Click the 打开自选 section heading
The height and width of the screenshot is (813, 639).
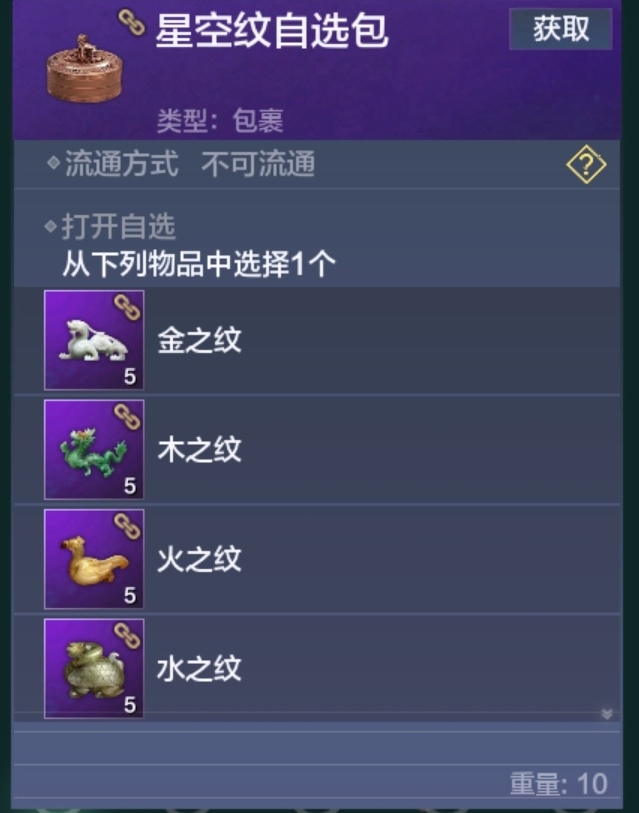point(119,227)
